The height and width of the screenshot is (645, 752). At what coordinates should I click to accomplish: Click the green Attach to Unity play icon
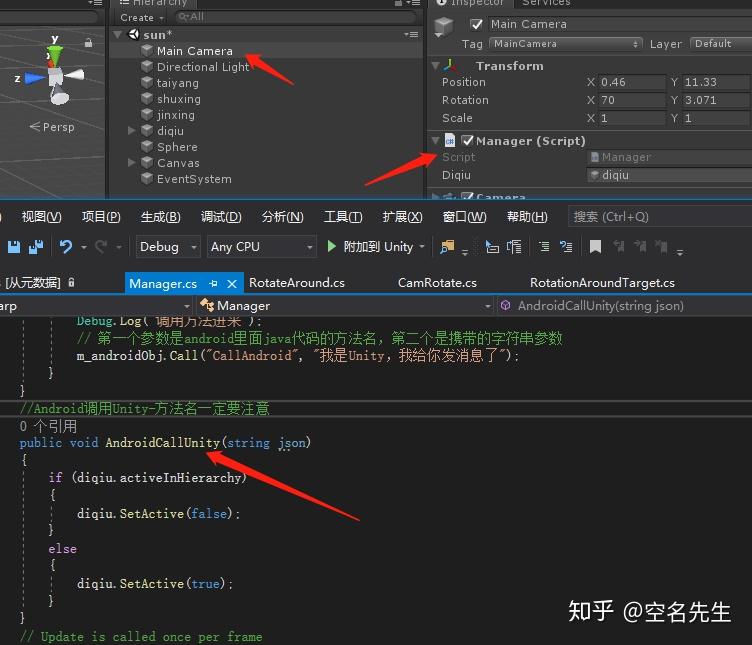pos(331,246)
